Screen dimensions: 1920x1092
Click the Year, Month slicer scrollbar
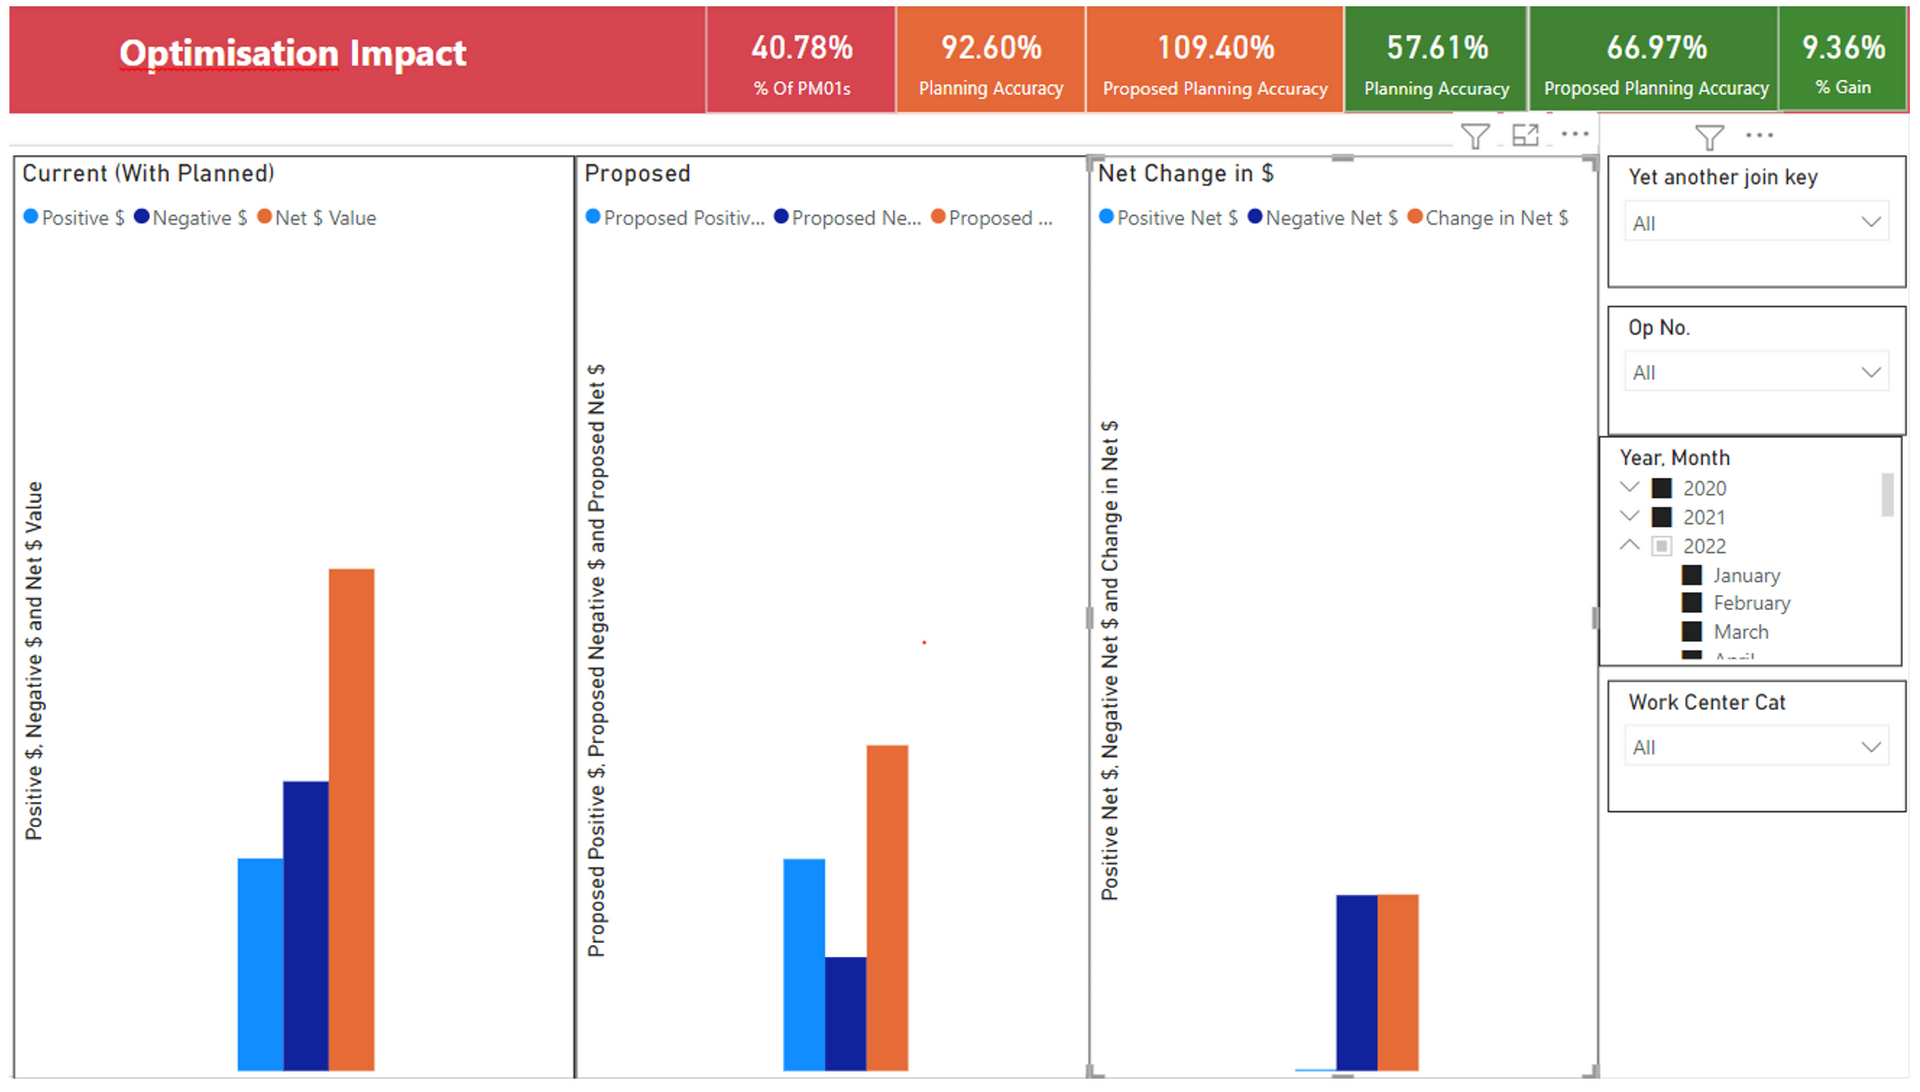click(1887, 495)
